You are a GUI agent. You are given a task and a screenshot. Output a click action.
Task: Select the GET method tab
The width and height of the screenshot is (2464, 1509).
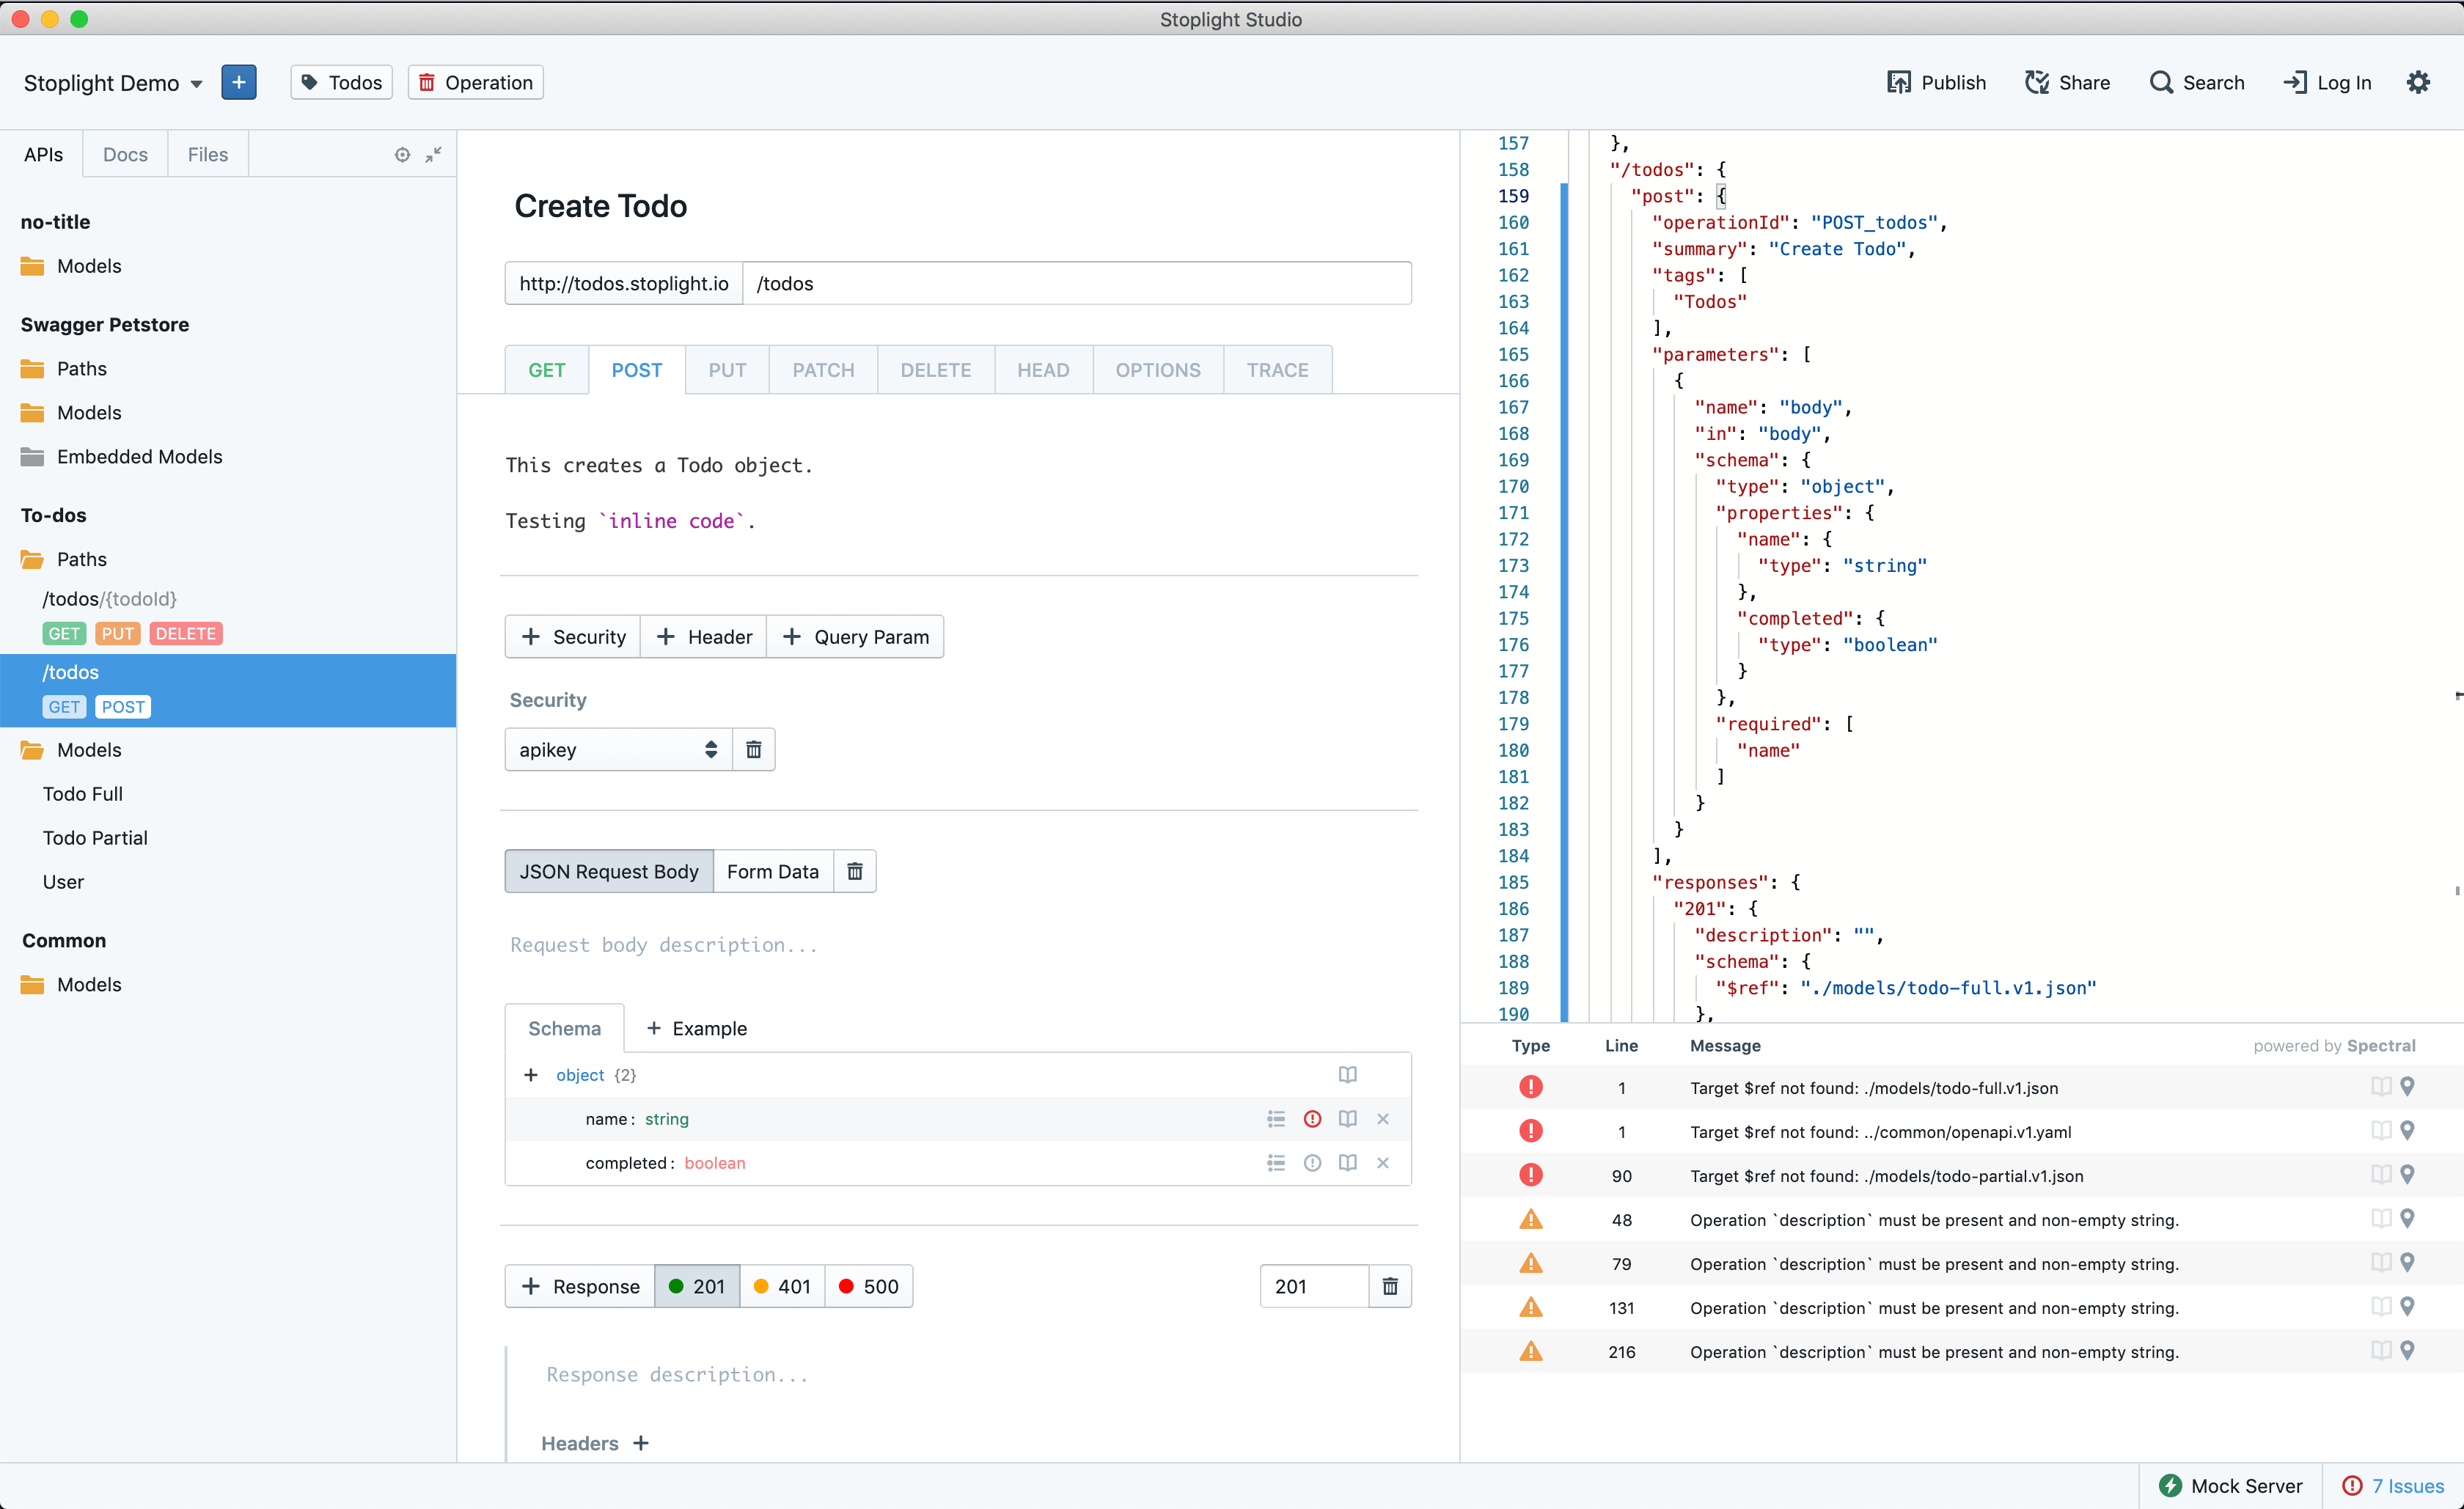pyautogui.click(x=547, y=370)
